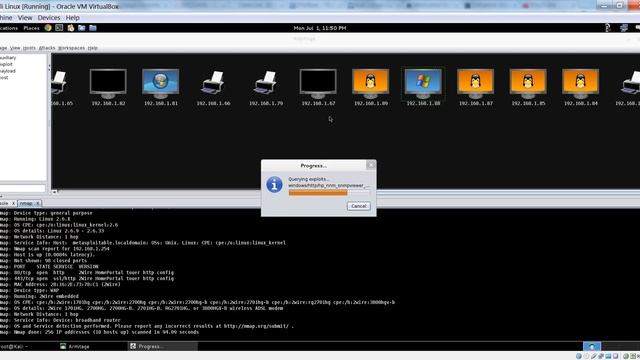Switch to Armitage window in taskbar
Image resolution: width=640 pixels, height=360 pixels.
coord(75,346)
